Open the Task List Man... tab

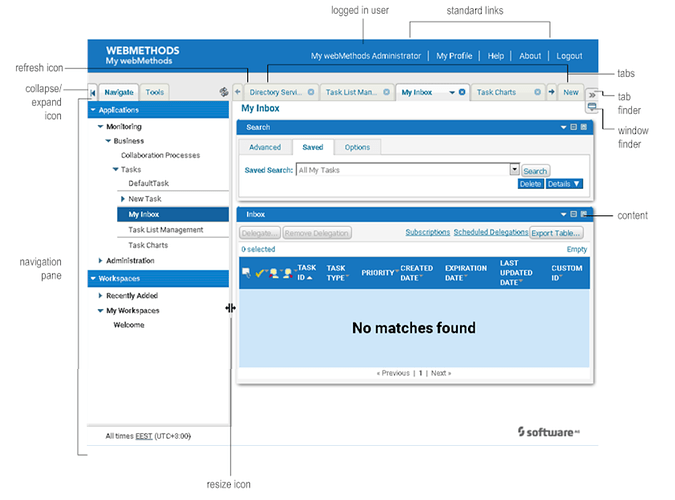point(351,92)
